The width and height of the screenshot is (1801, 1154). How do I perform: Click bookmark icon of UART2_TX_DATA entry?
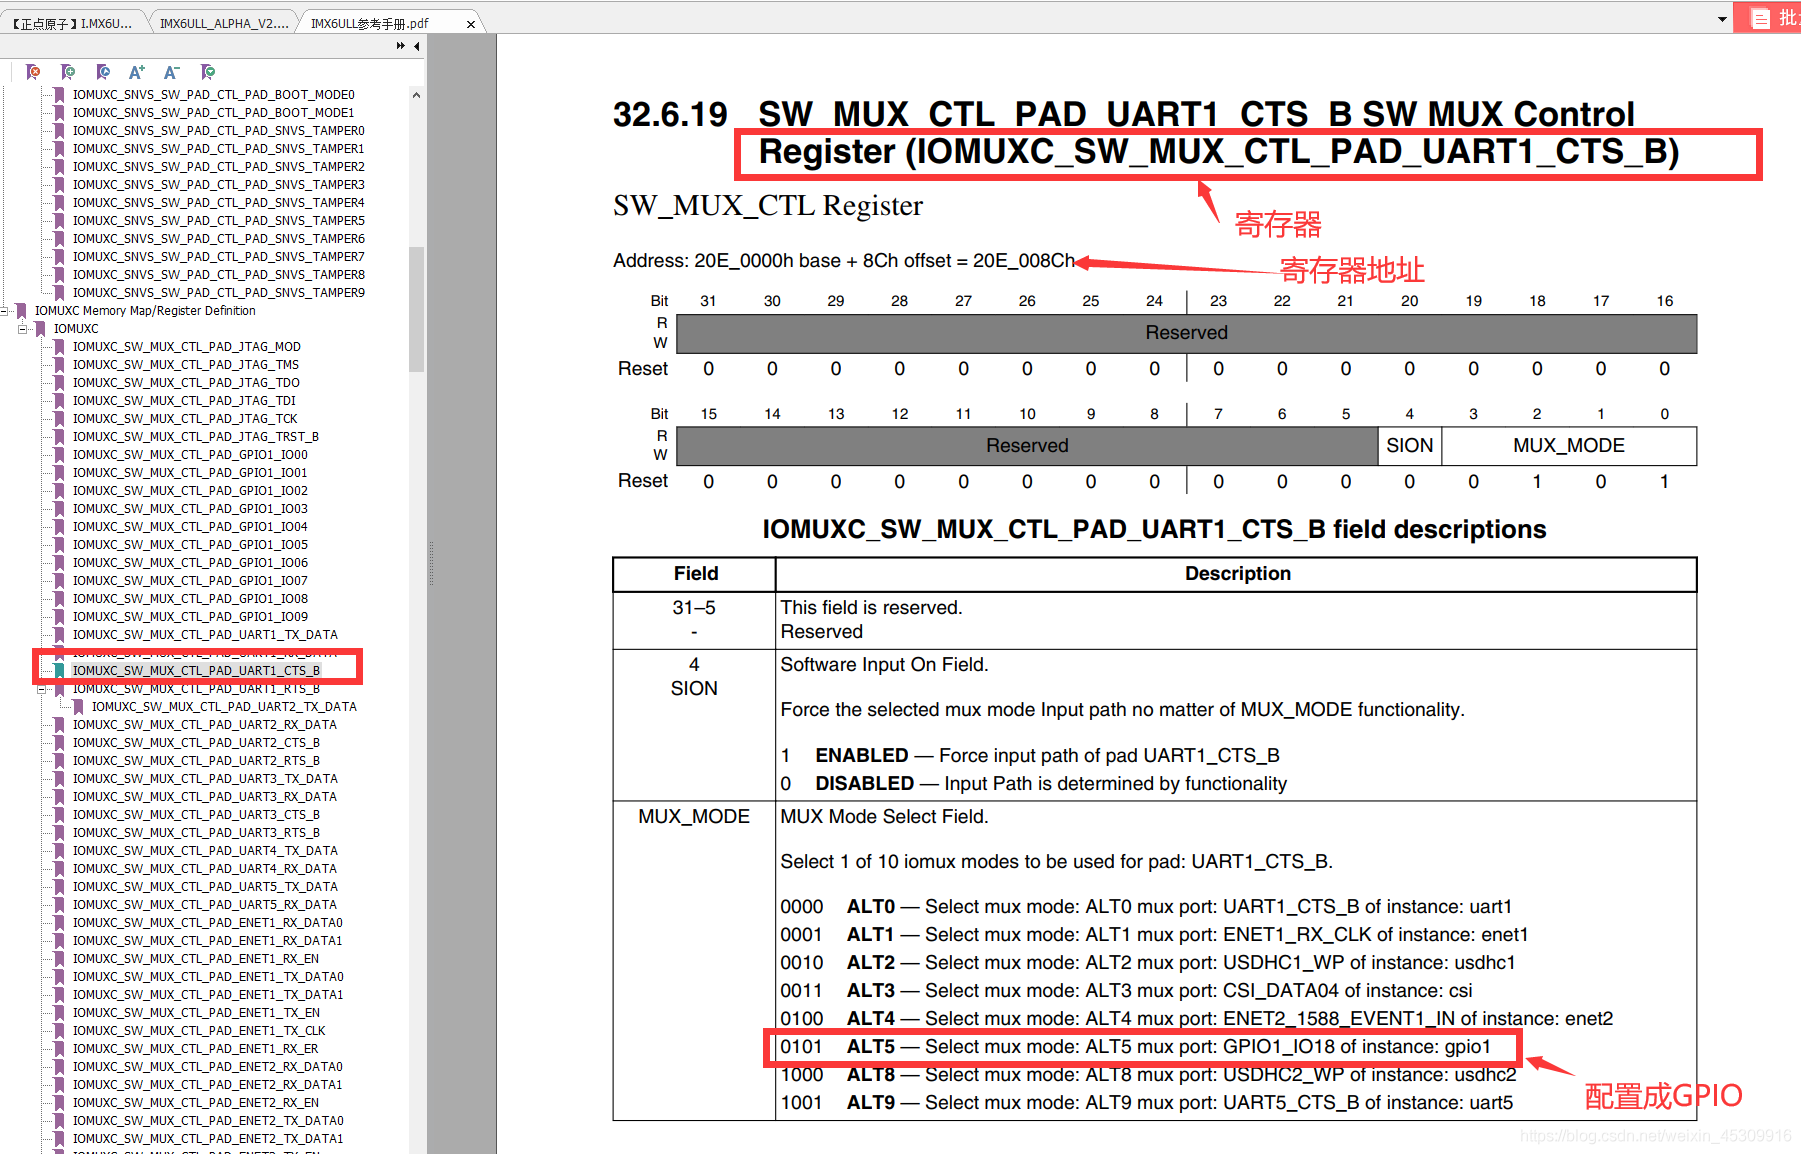click(79, 707)
